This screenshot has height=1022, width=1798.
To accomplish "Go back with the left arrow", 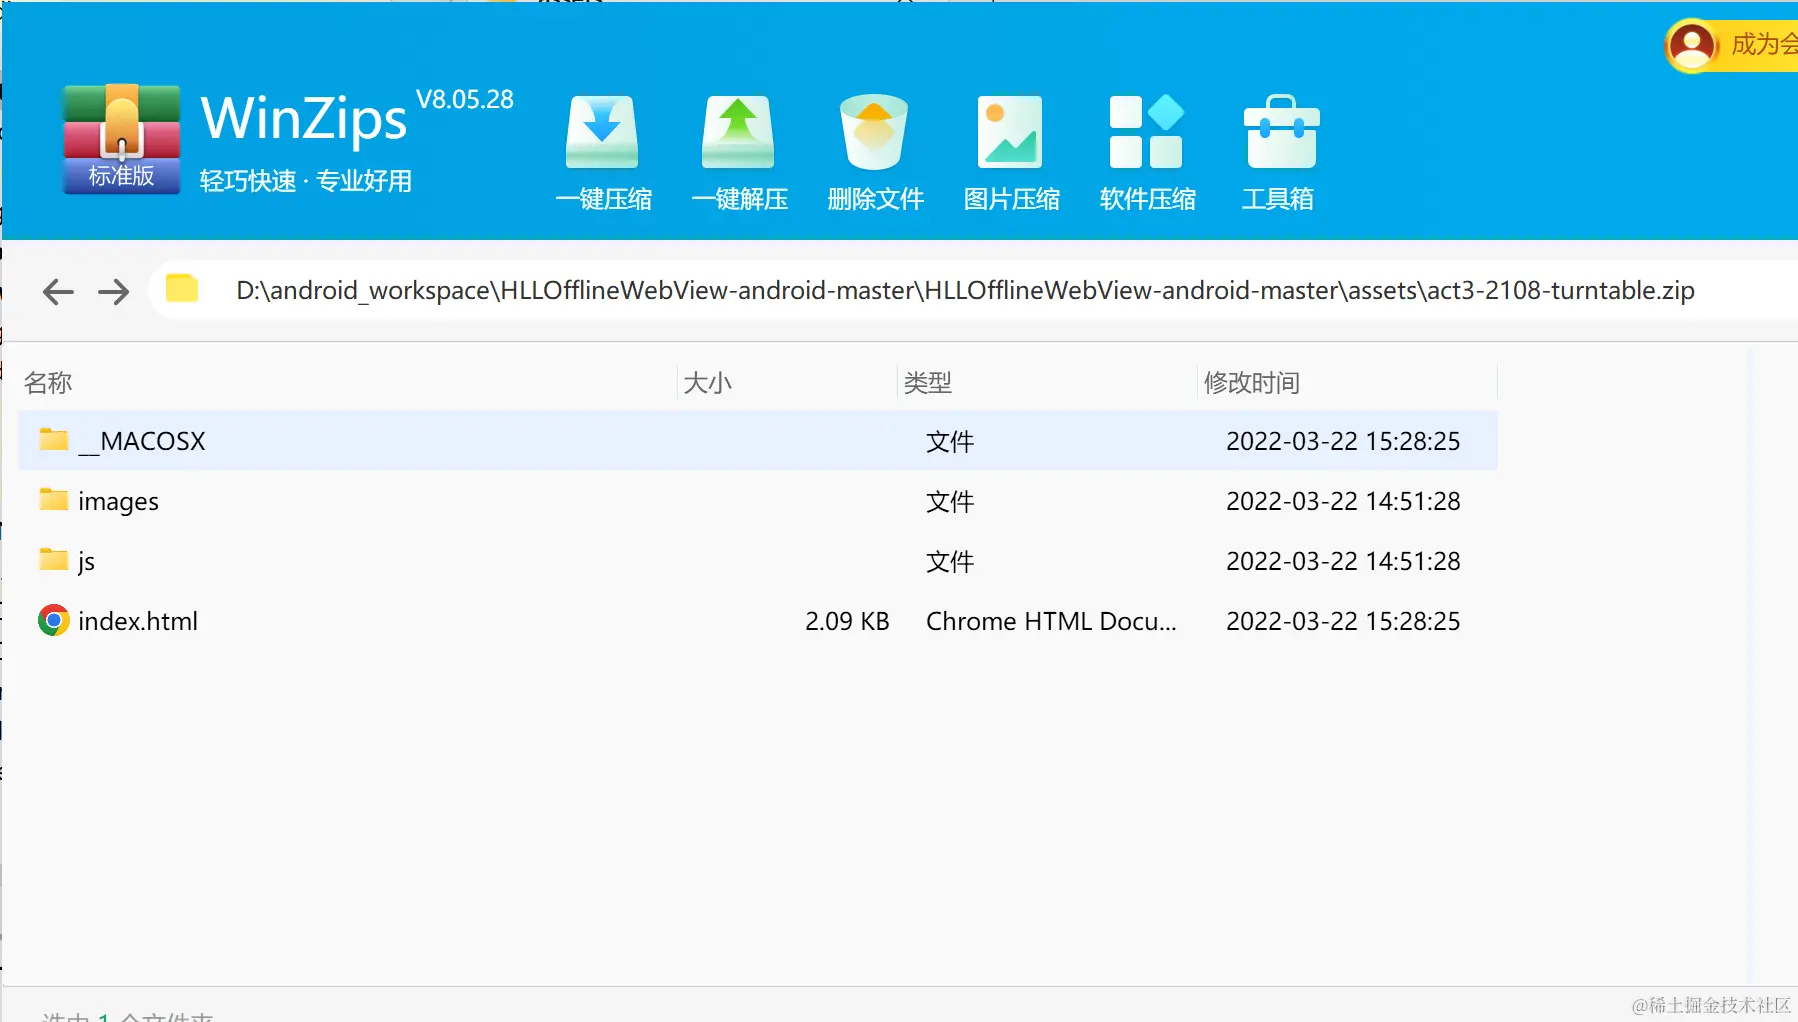I will [58, 291].
